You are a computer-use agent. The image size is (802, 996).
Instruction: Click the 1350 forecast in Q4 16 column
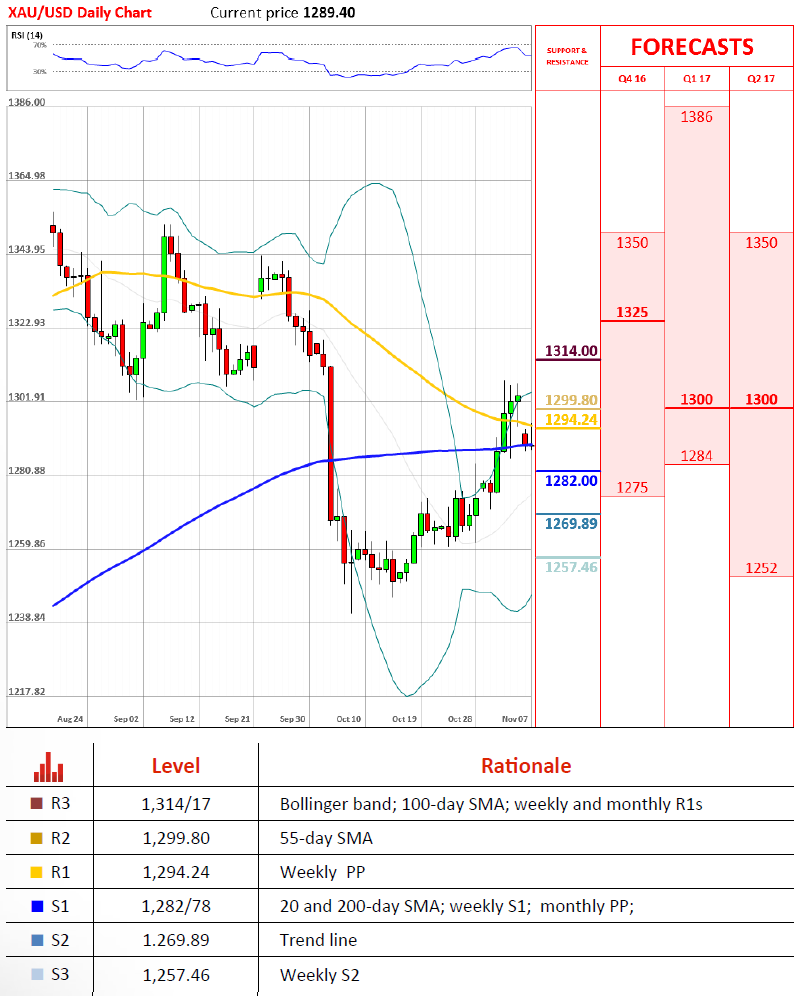[632, 243]
